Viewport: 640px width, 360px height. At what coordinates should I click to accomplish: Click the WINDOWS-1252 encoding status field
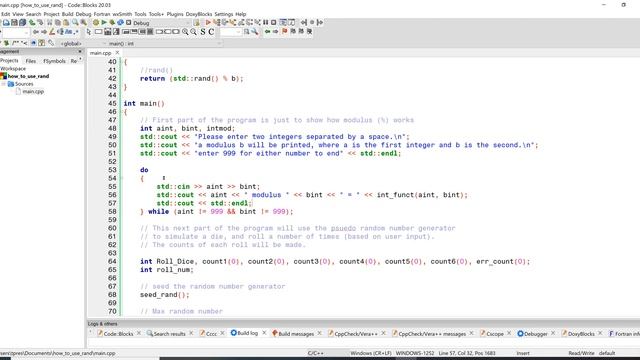[x=415, y=353]
